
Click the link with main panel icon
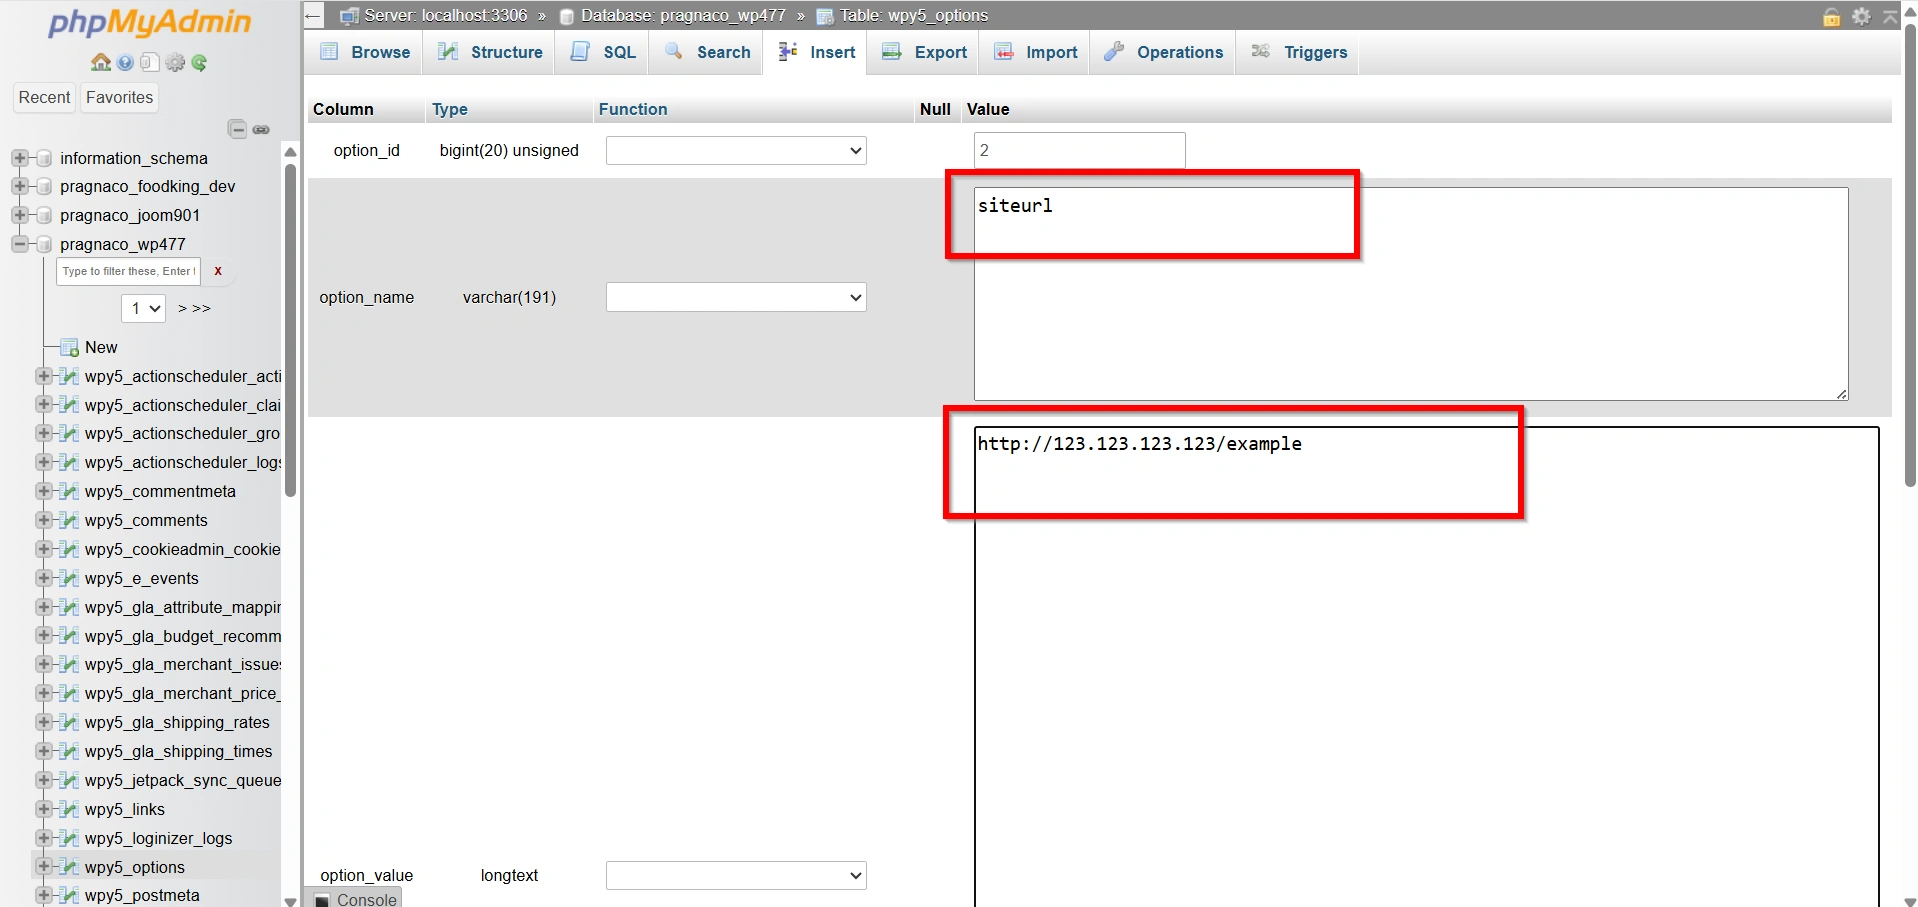262,130
